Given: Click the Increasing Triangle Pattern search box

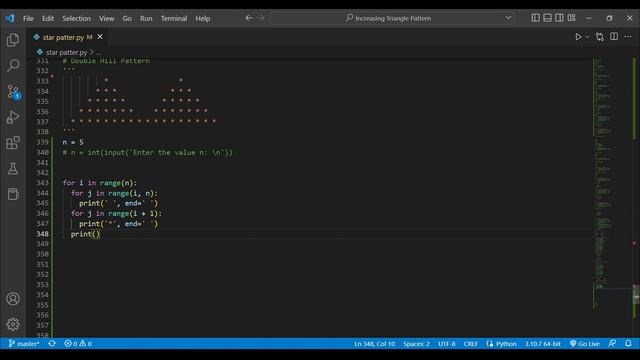Looking at the screenshot, I should (392, 18).
